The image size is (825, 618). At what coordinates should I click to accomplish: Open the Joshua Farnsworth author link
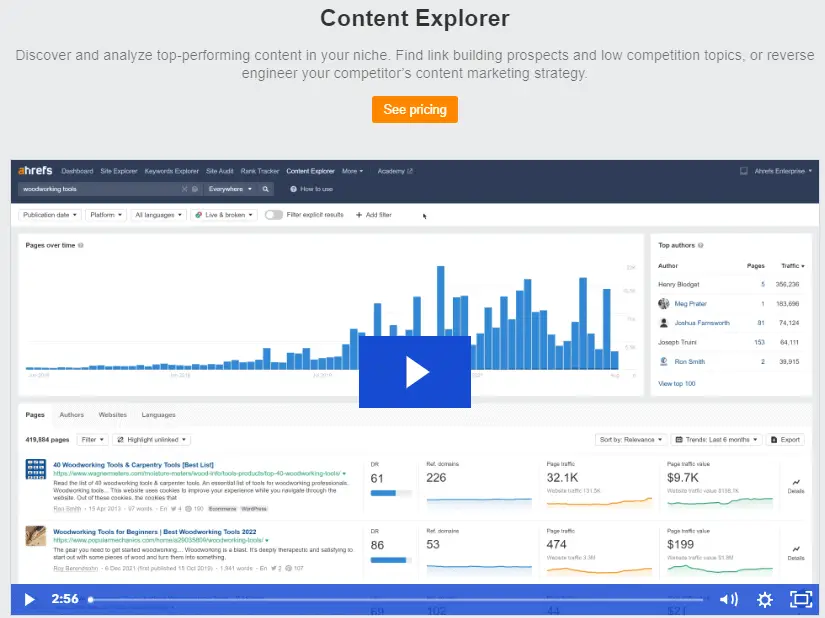coord(702,323)
